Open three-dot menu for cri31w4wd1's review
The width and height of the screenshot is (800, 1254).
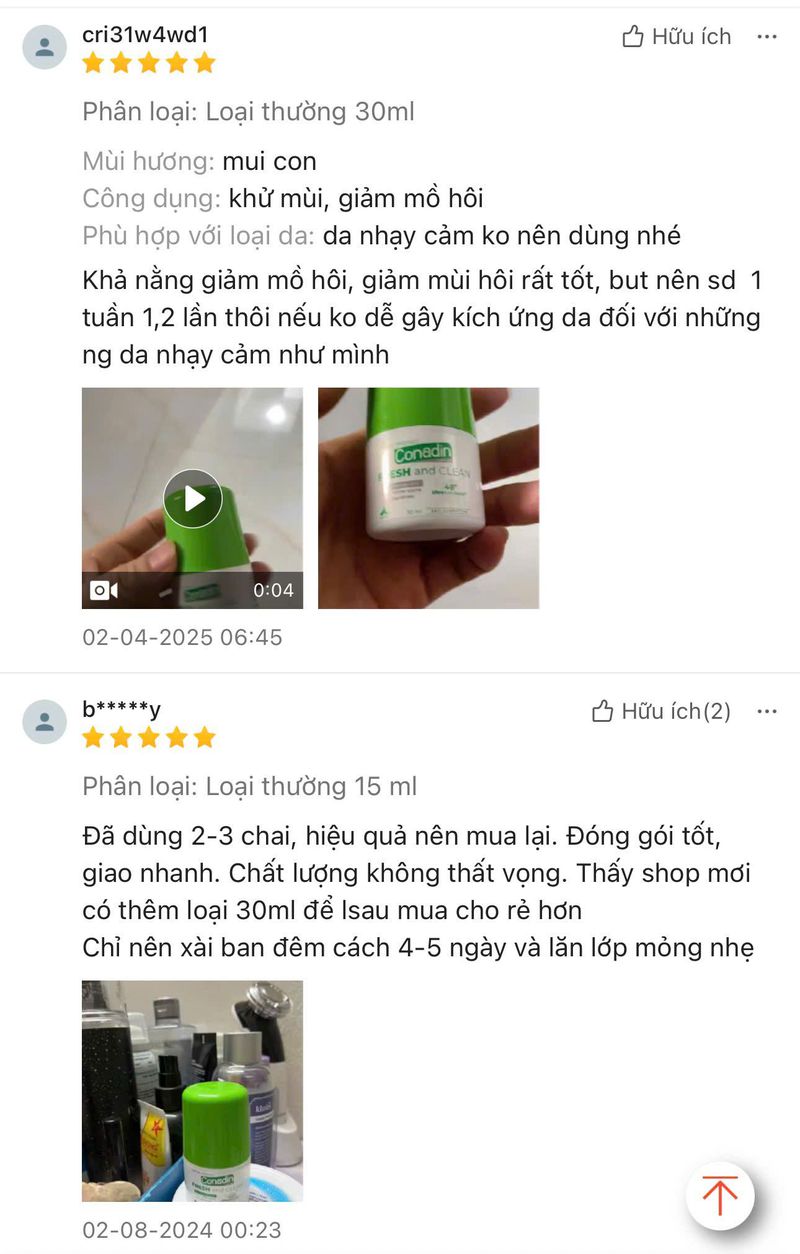coord(767,37)
